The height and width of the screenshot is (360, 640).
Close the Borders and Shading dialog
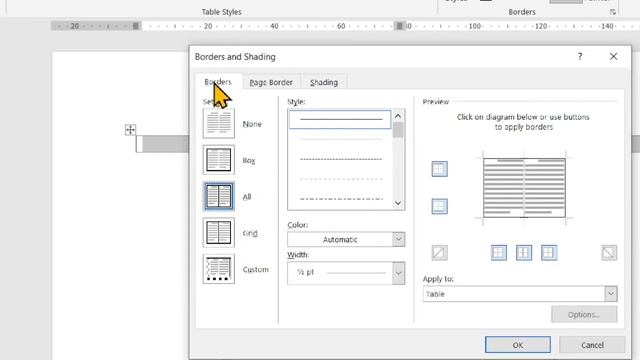(613, 56)
